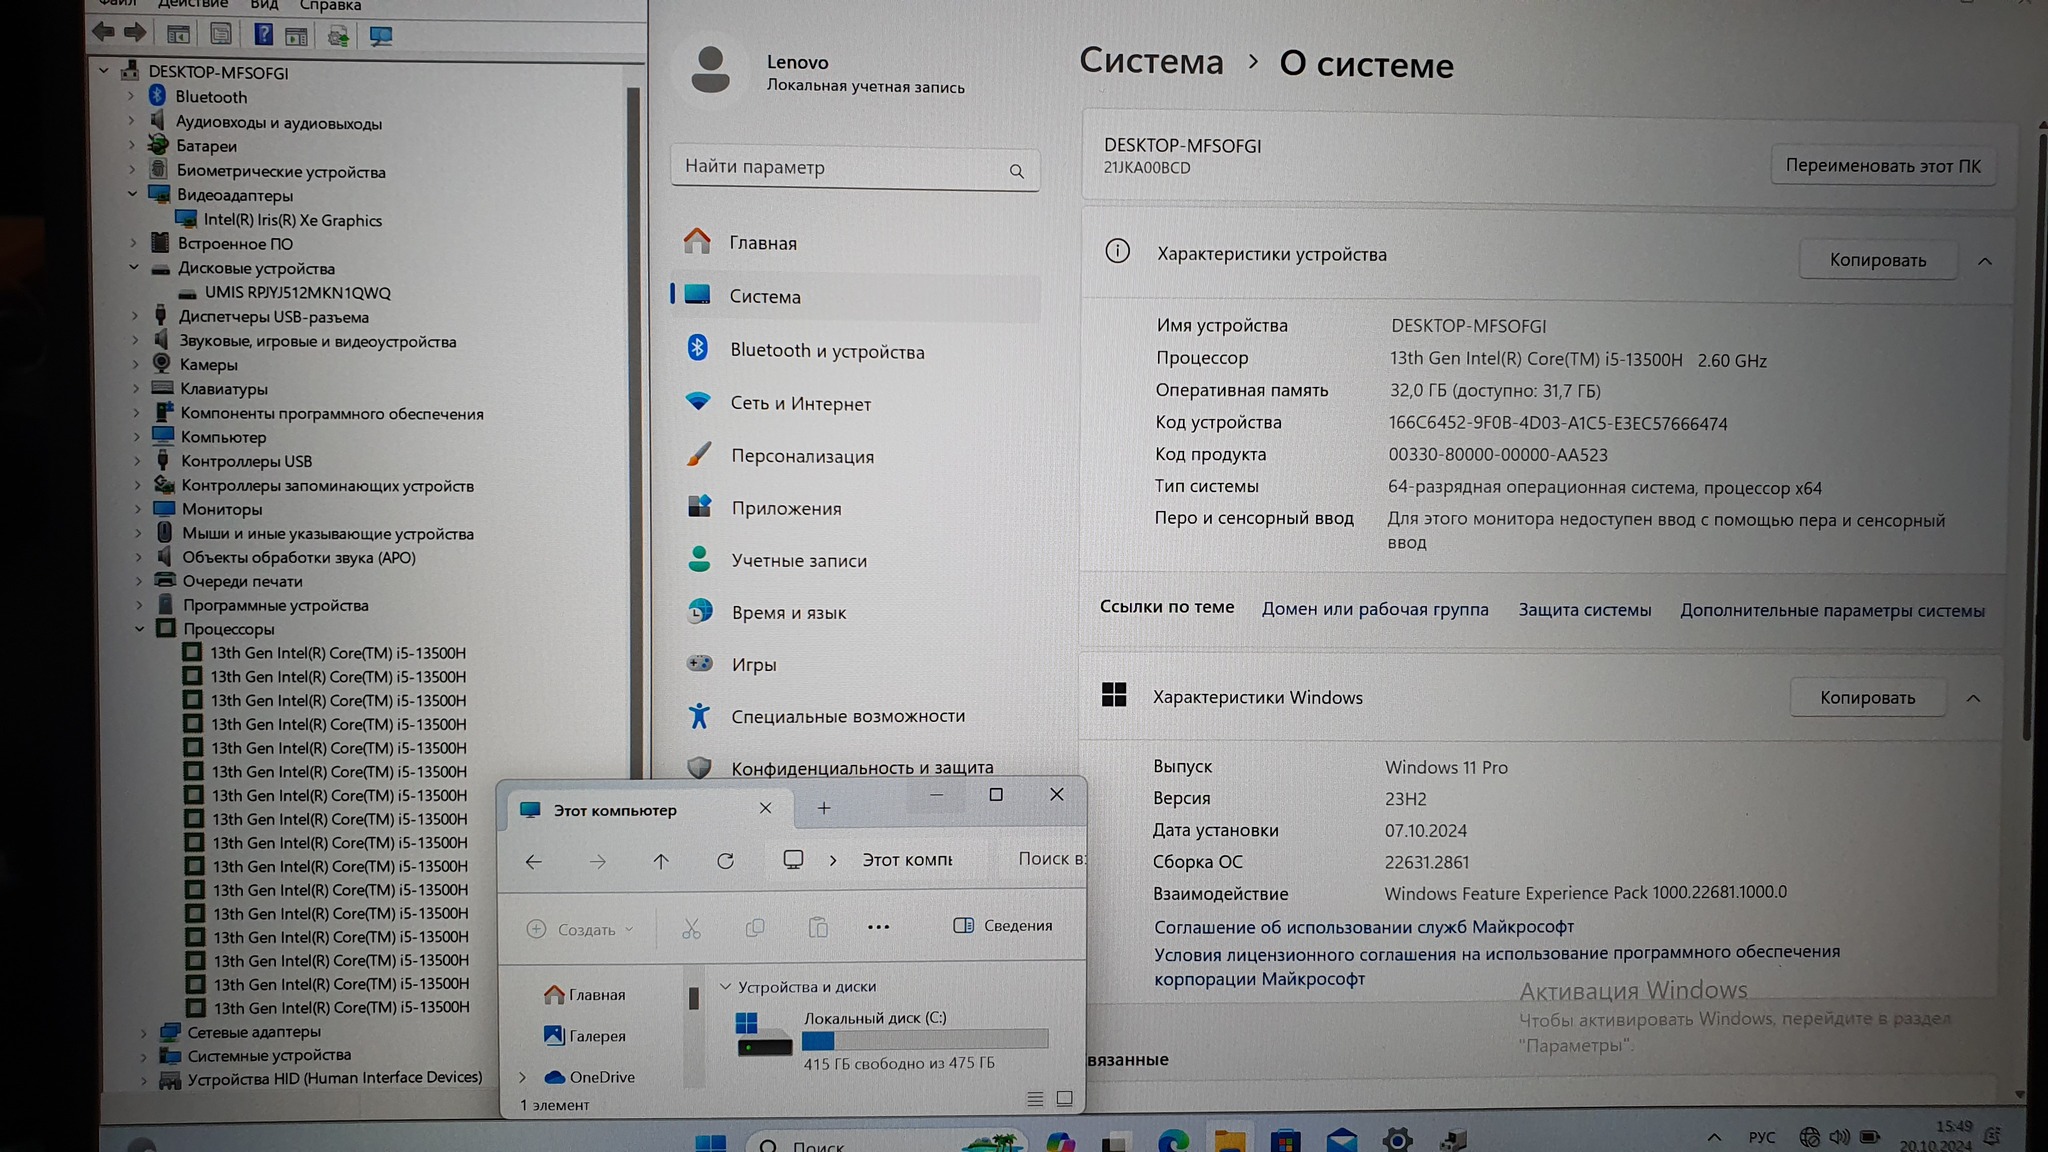
Task: Open Microsoft Edge from the taskbar
Action: pyautogui.click(x=1173, y=1141)
